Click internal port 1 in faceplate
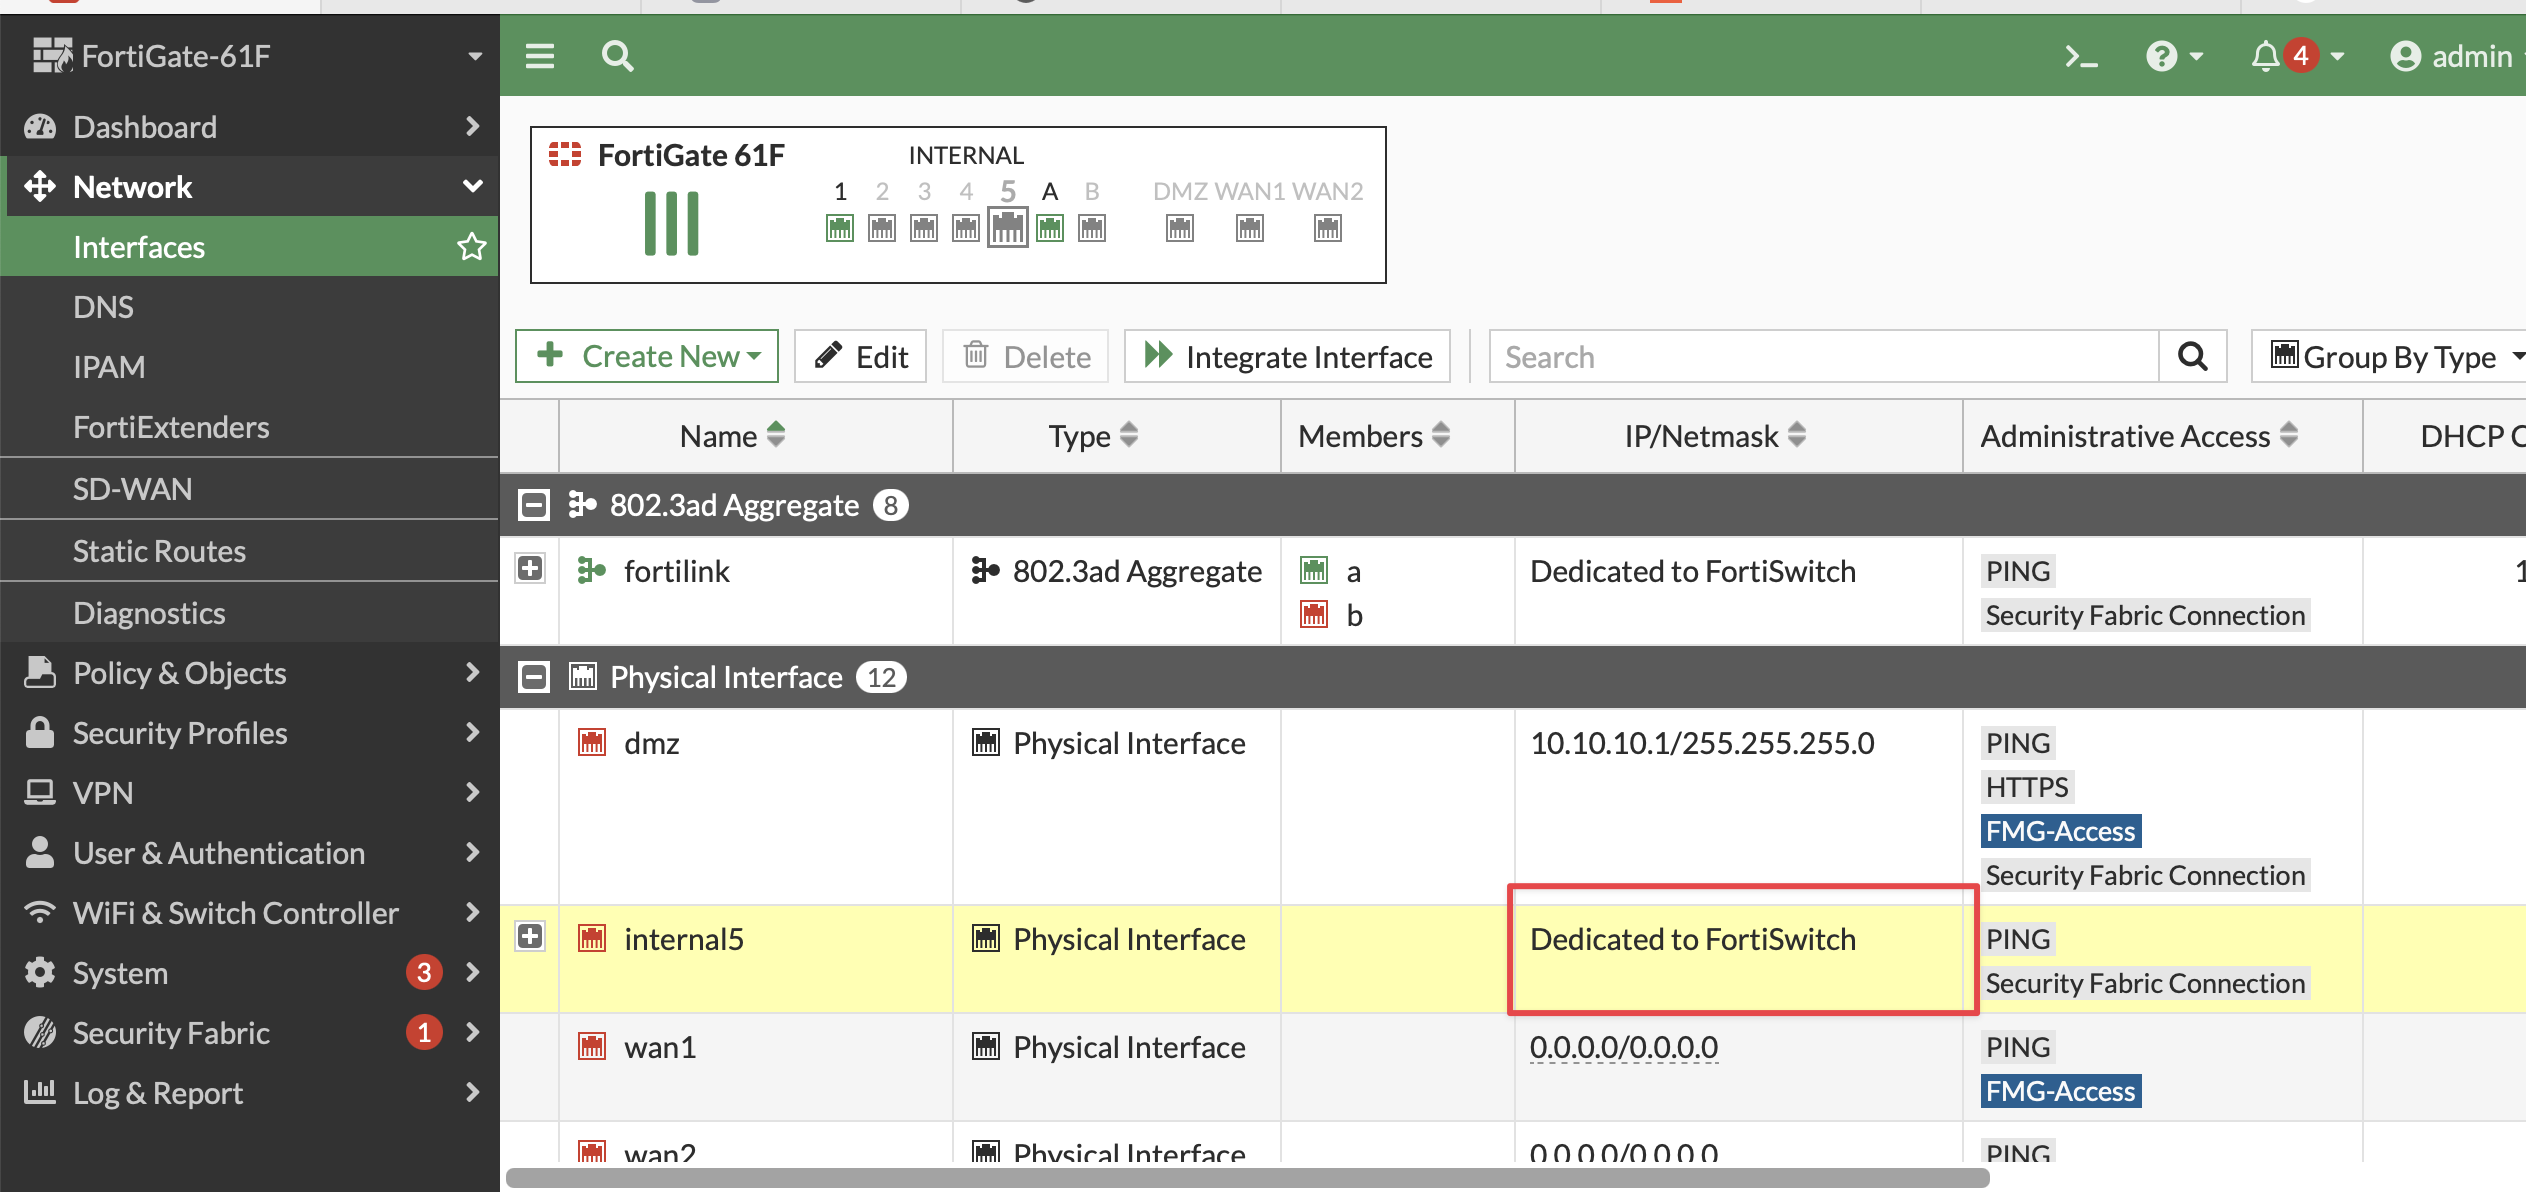2526x1192 pixels. point(840,228)
